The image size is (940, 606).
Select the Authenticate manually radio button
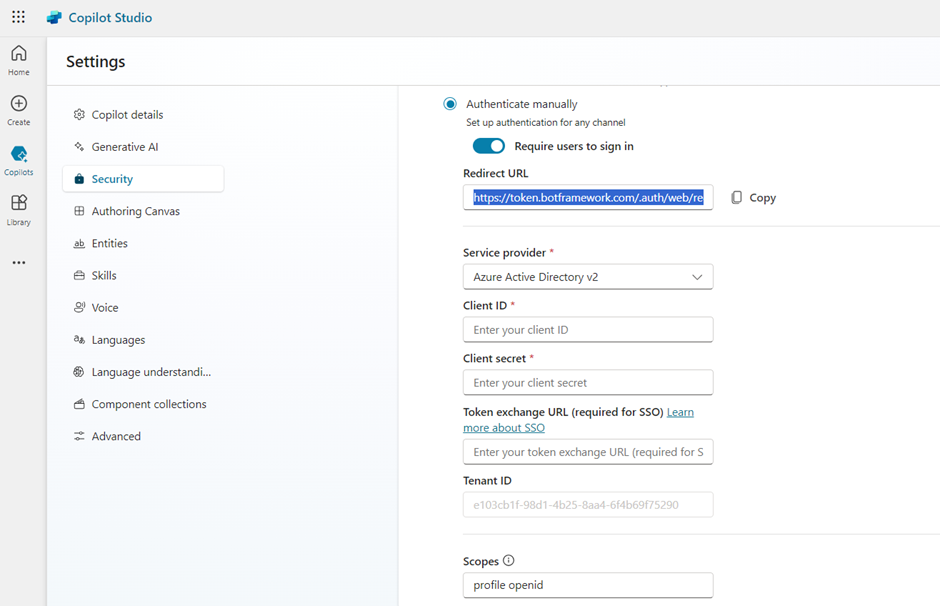pos(450,104)
